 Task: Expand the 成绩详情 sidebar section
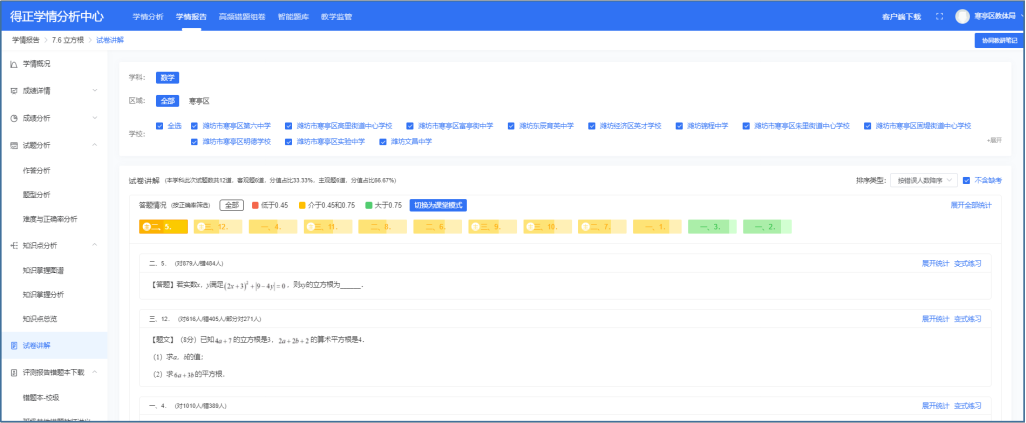point(96,90)
